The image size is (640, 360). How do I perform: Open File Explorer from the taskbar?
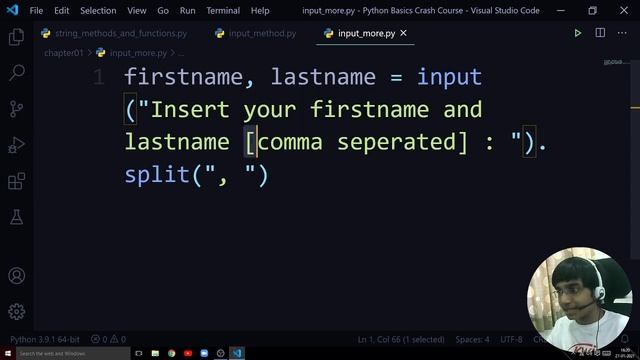tap(155, 353)
